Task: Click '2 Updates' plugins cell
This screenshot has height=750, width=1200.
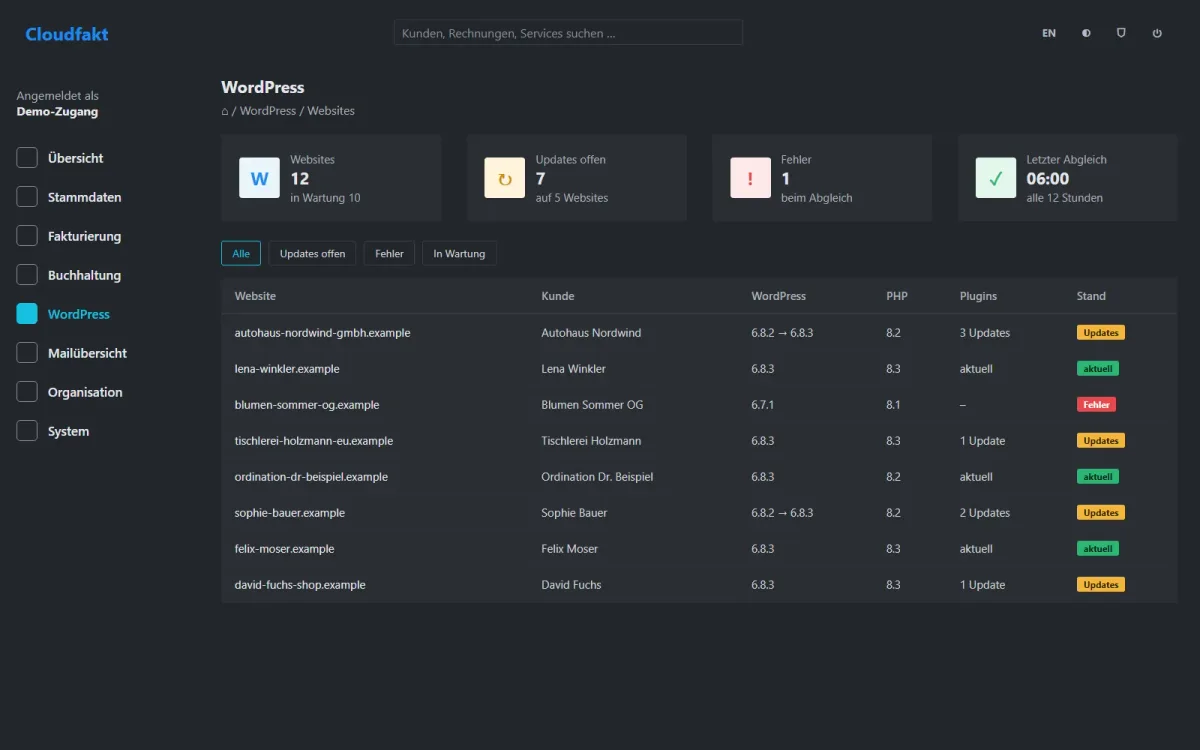Action: pos(985,512)
